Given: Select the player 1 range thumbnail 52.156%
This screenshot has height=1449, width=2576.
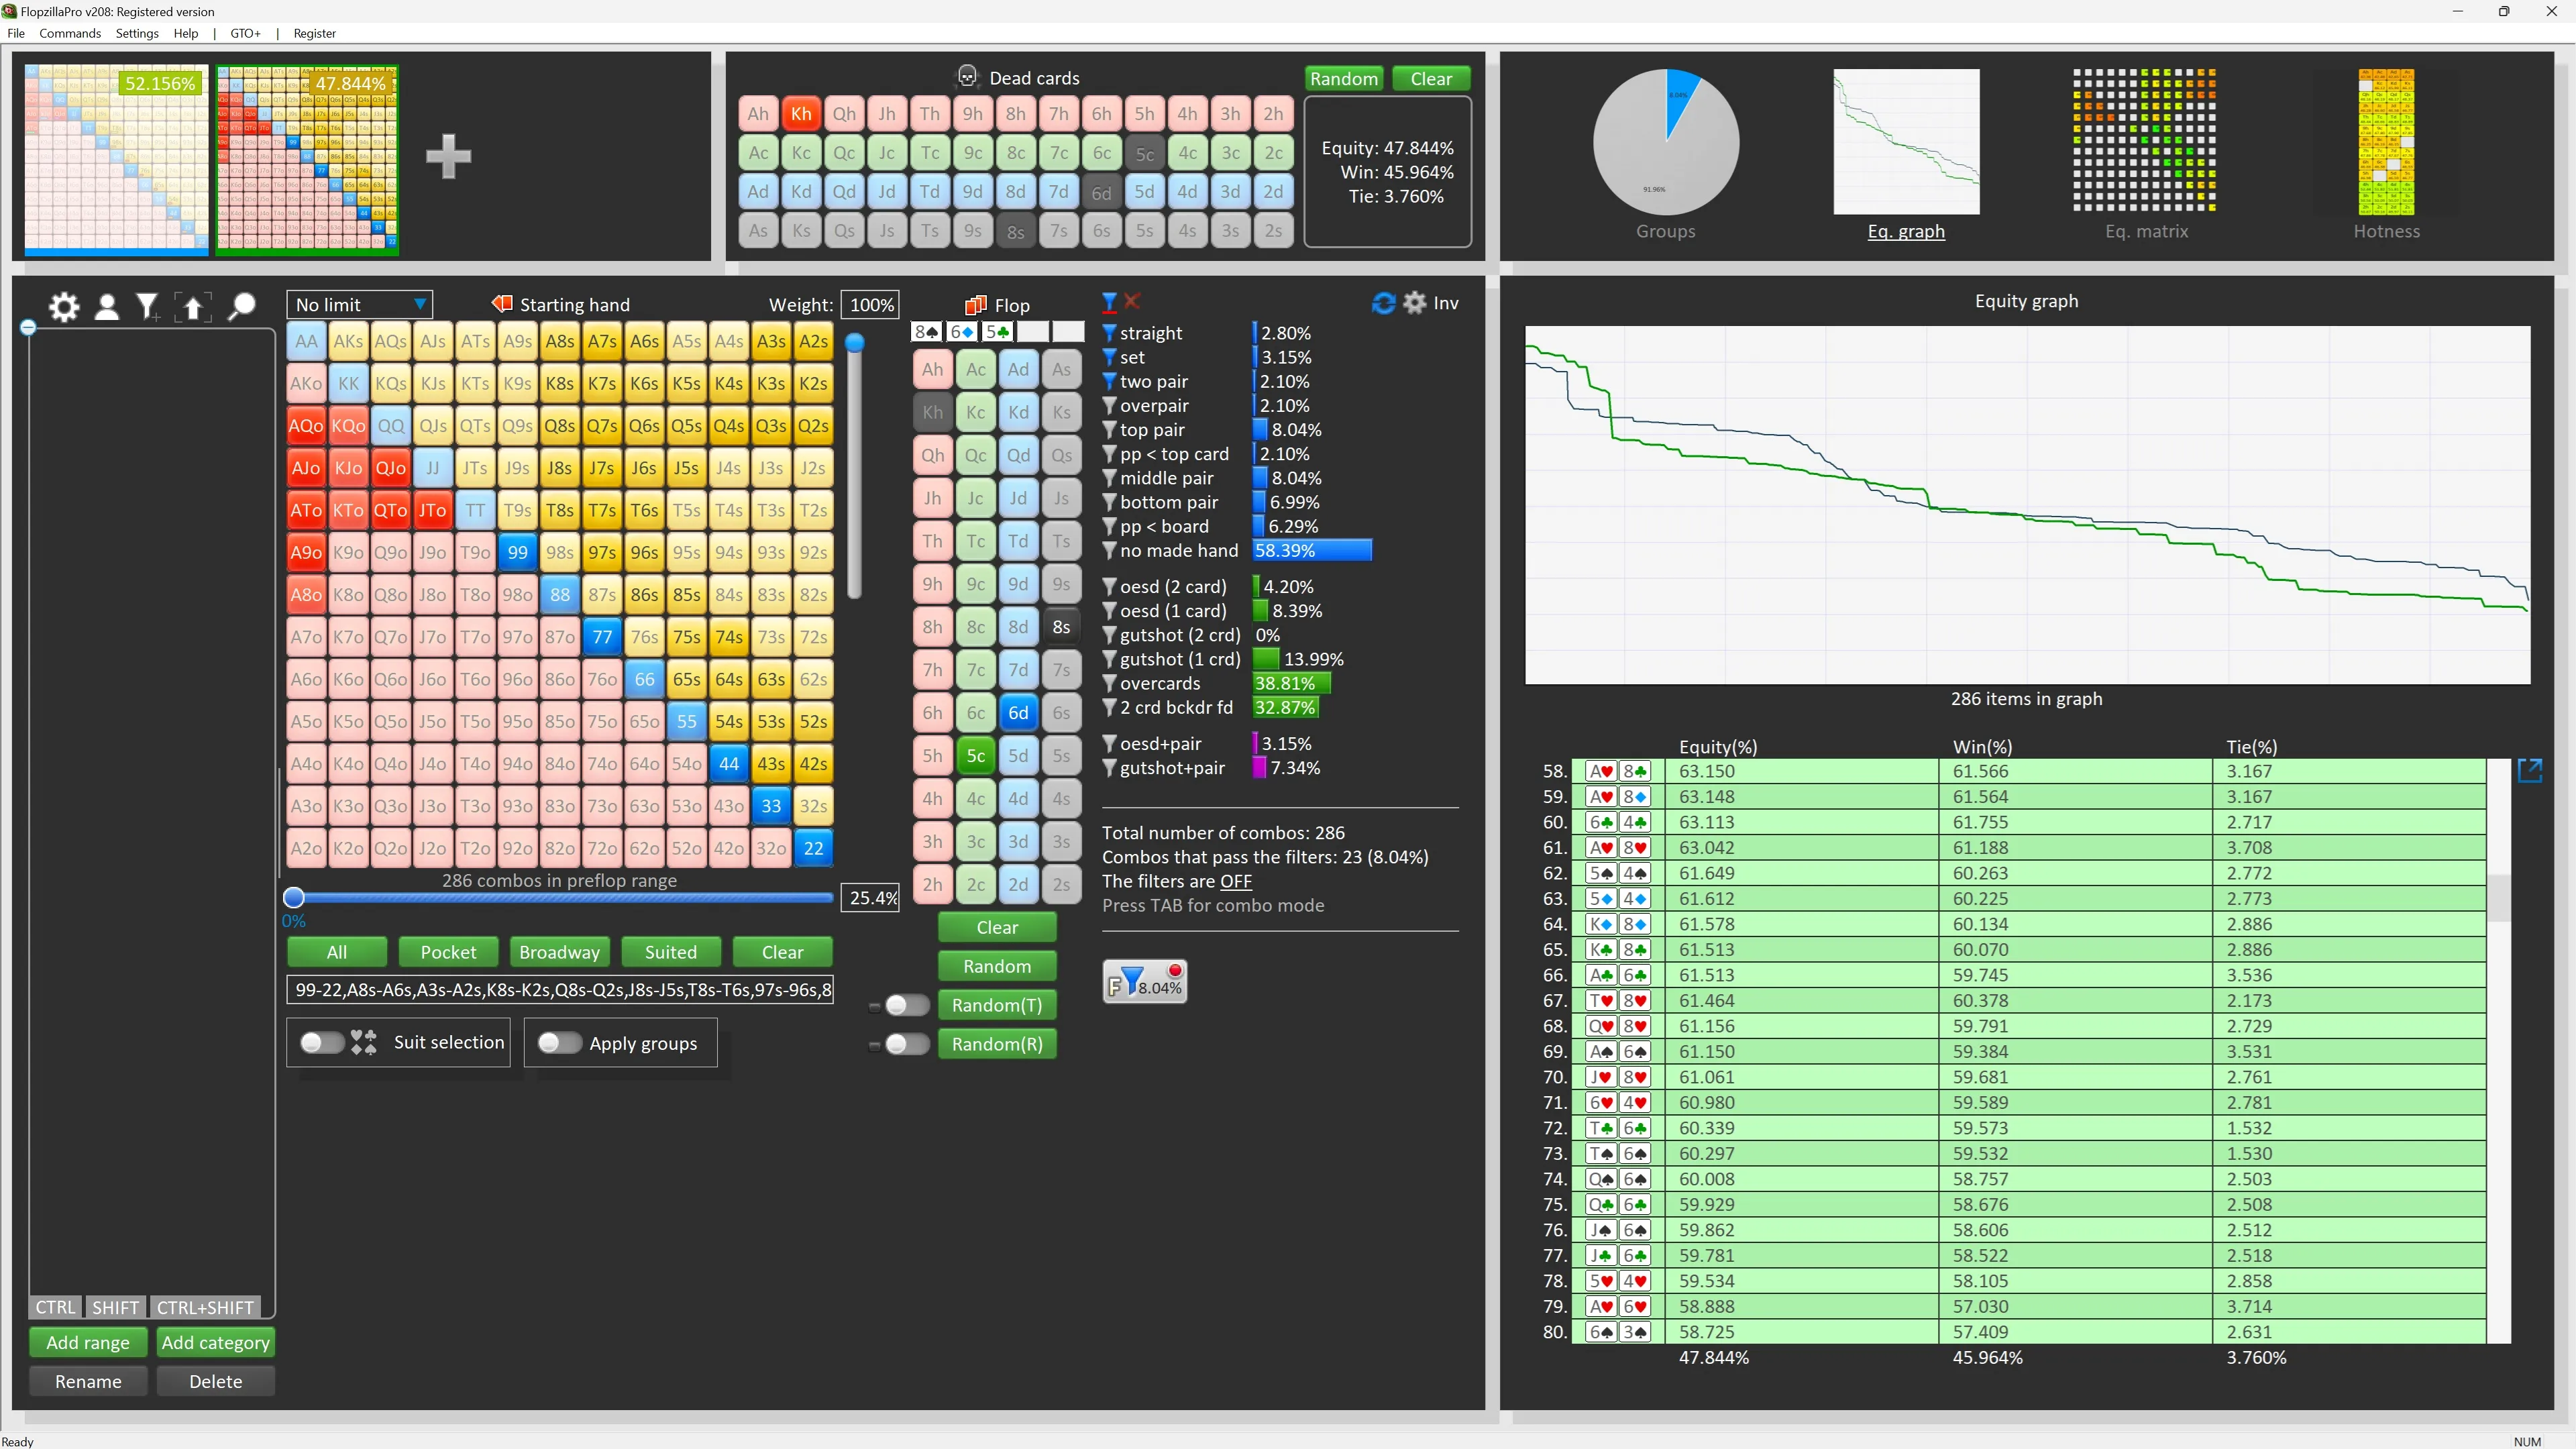Looking at the screenshot, I should 116,159.
